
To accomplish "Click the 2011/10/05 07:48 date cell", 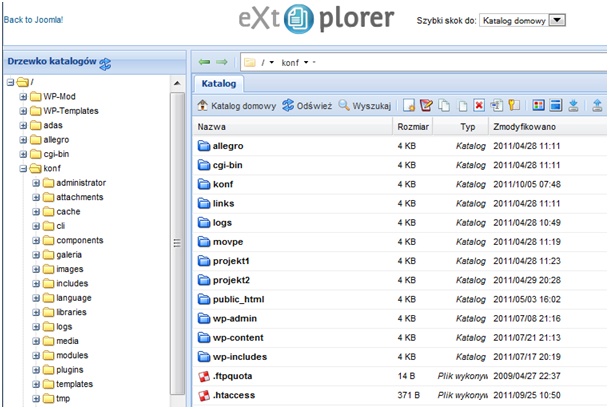I will tap(527, 184).
